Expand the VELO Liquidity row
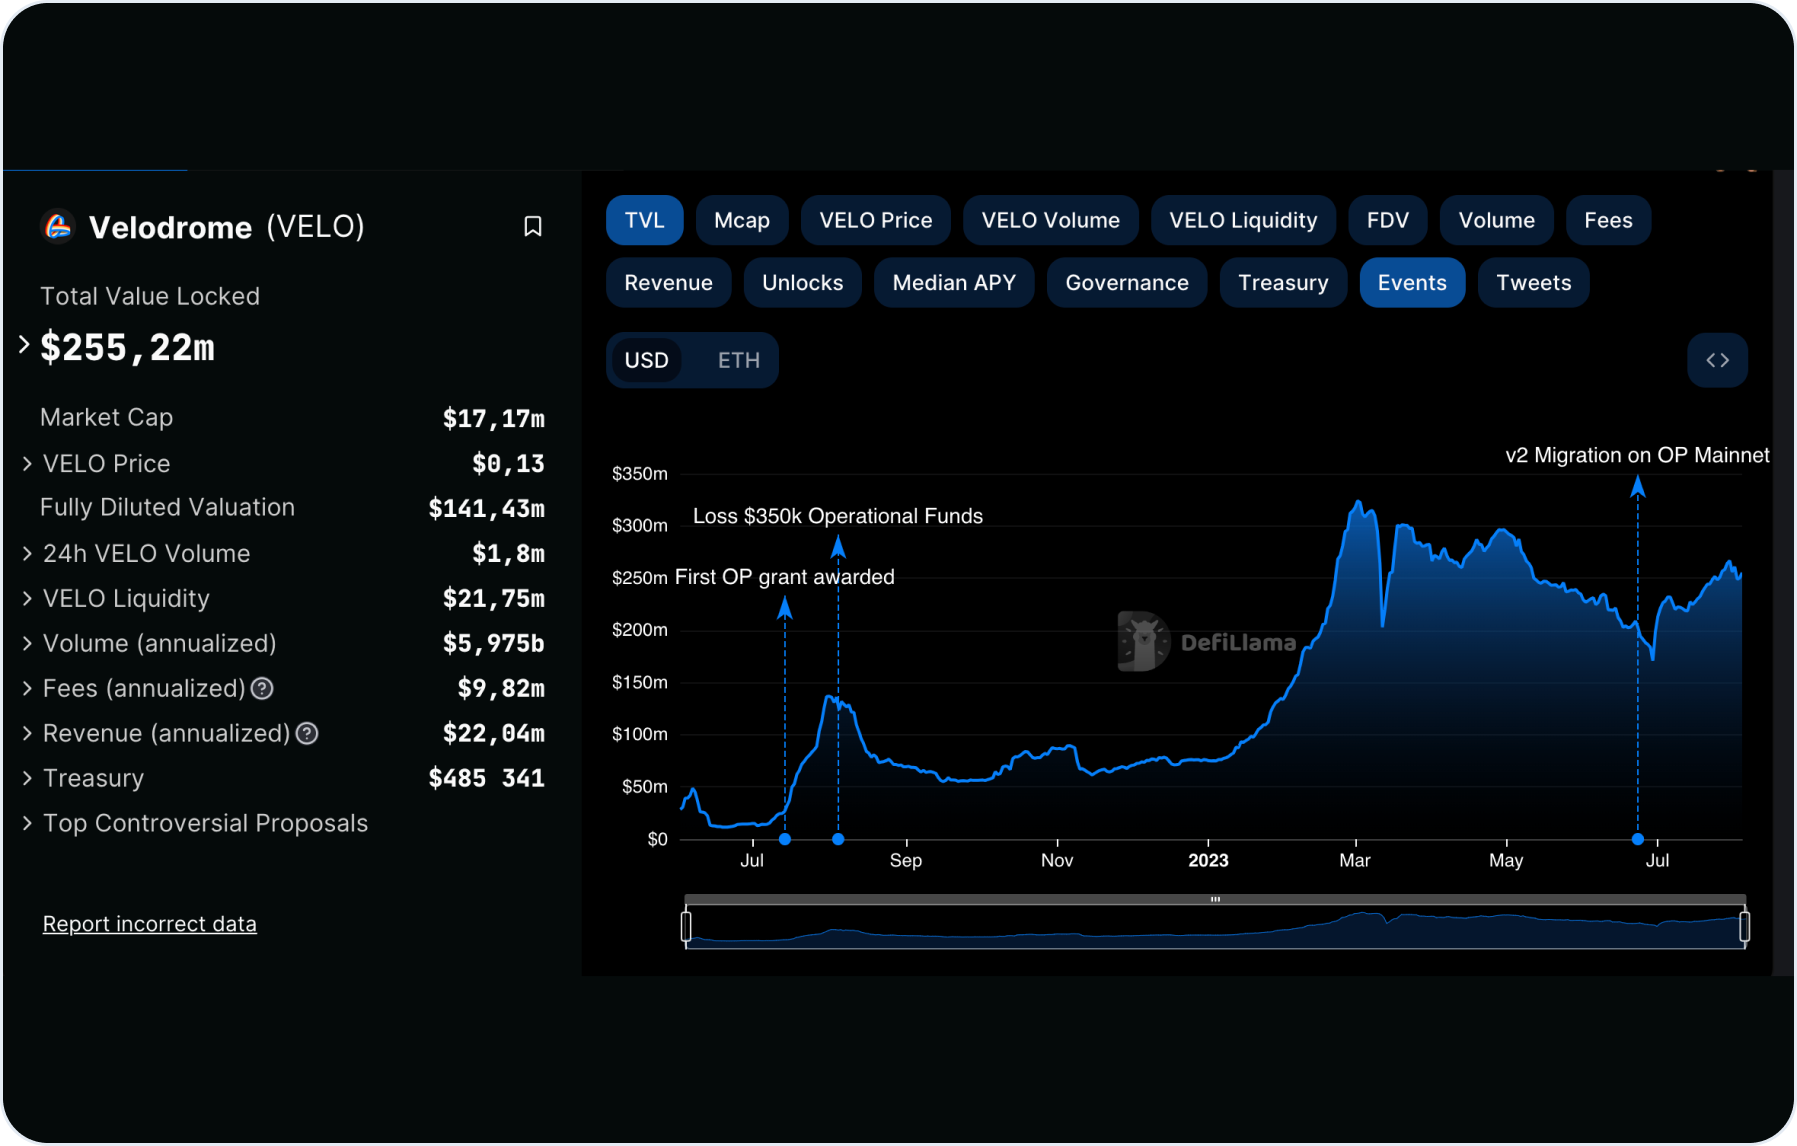Image resolution: width=1797 pixels, height=1146 pixels. (28, 598)
